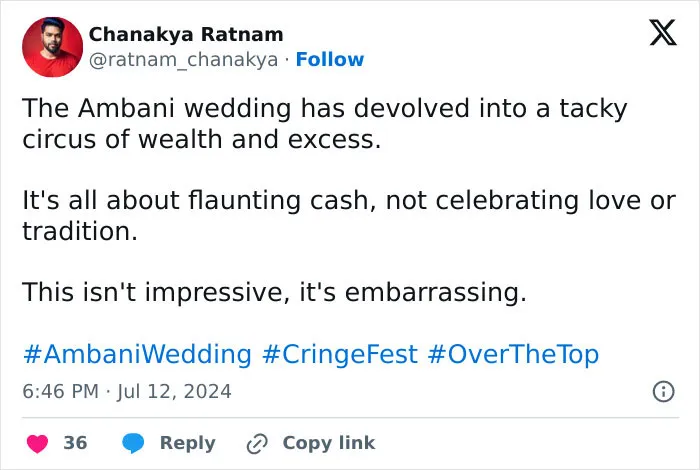
Task: Open the @ratnam_chanakya handle
Action: [x=183, y=59]
